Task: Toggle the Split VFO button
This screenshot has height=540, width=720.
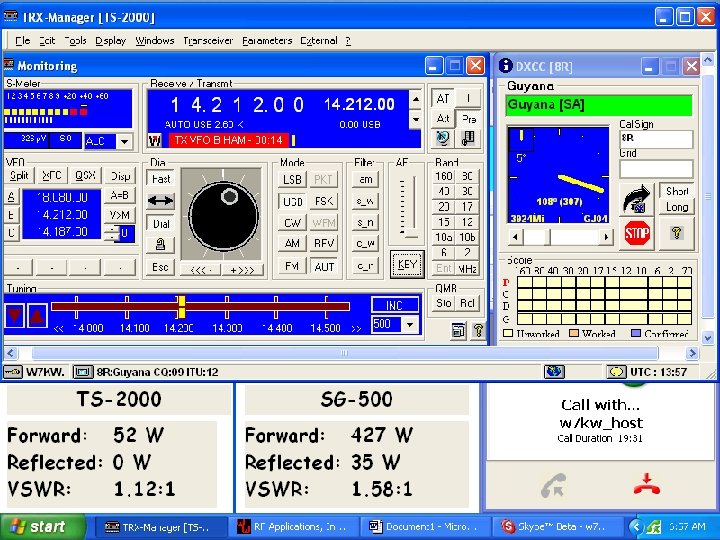Action: click(x=19, y=175)
